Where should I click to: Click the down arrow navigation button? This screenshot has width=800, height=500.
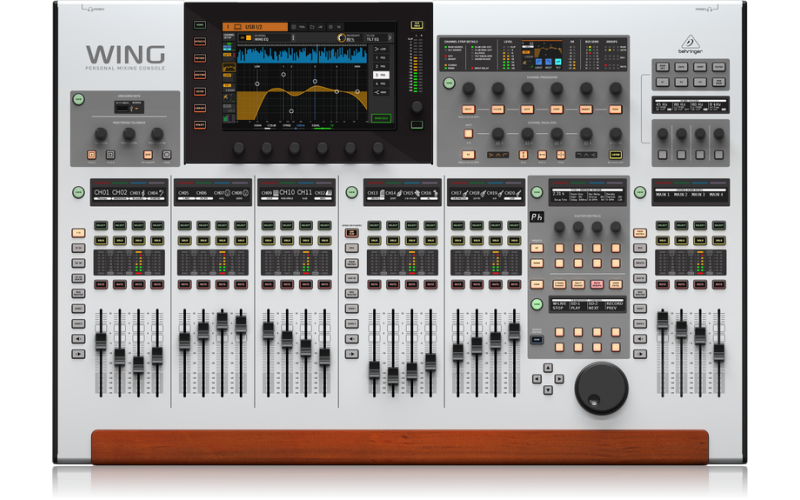(548, 390)
